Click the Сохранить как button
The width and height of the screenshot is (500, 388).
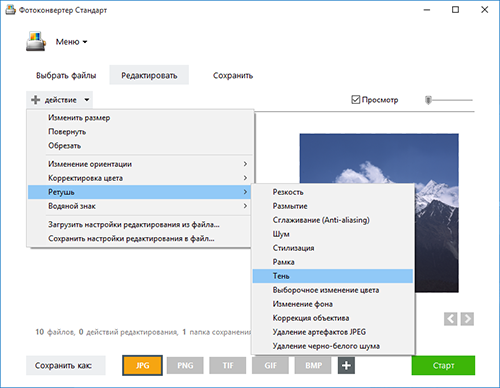66,365
